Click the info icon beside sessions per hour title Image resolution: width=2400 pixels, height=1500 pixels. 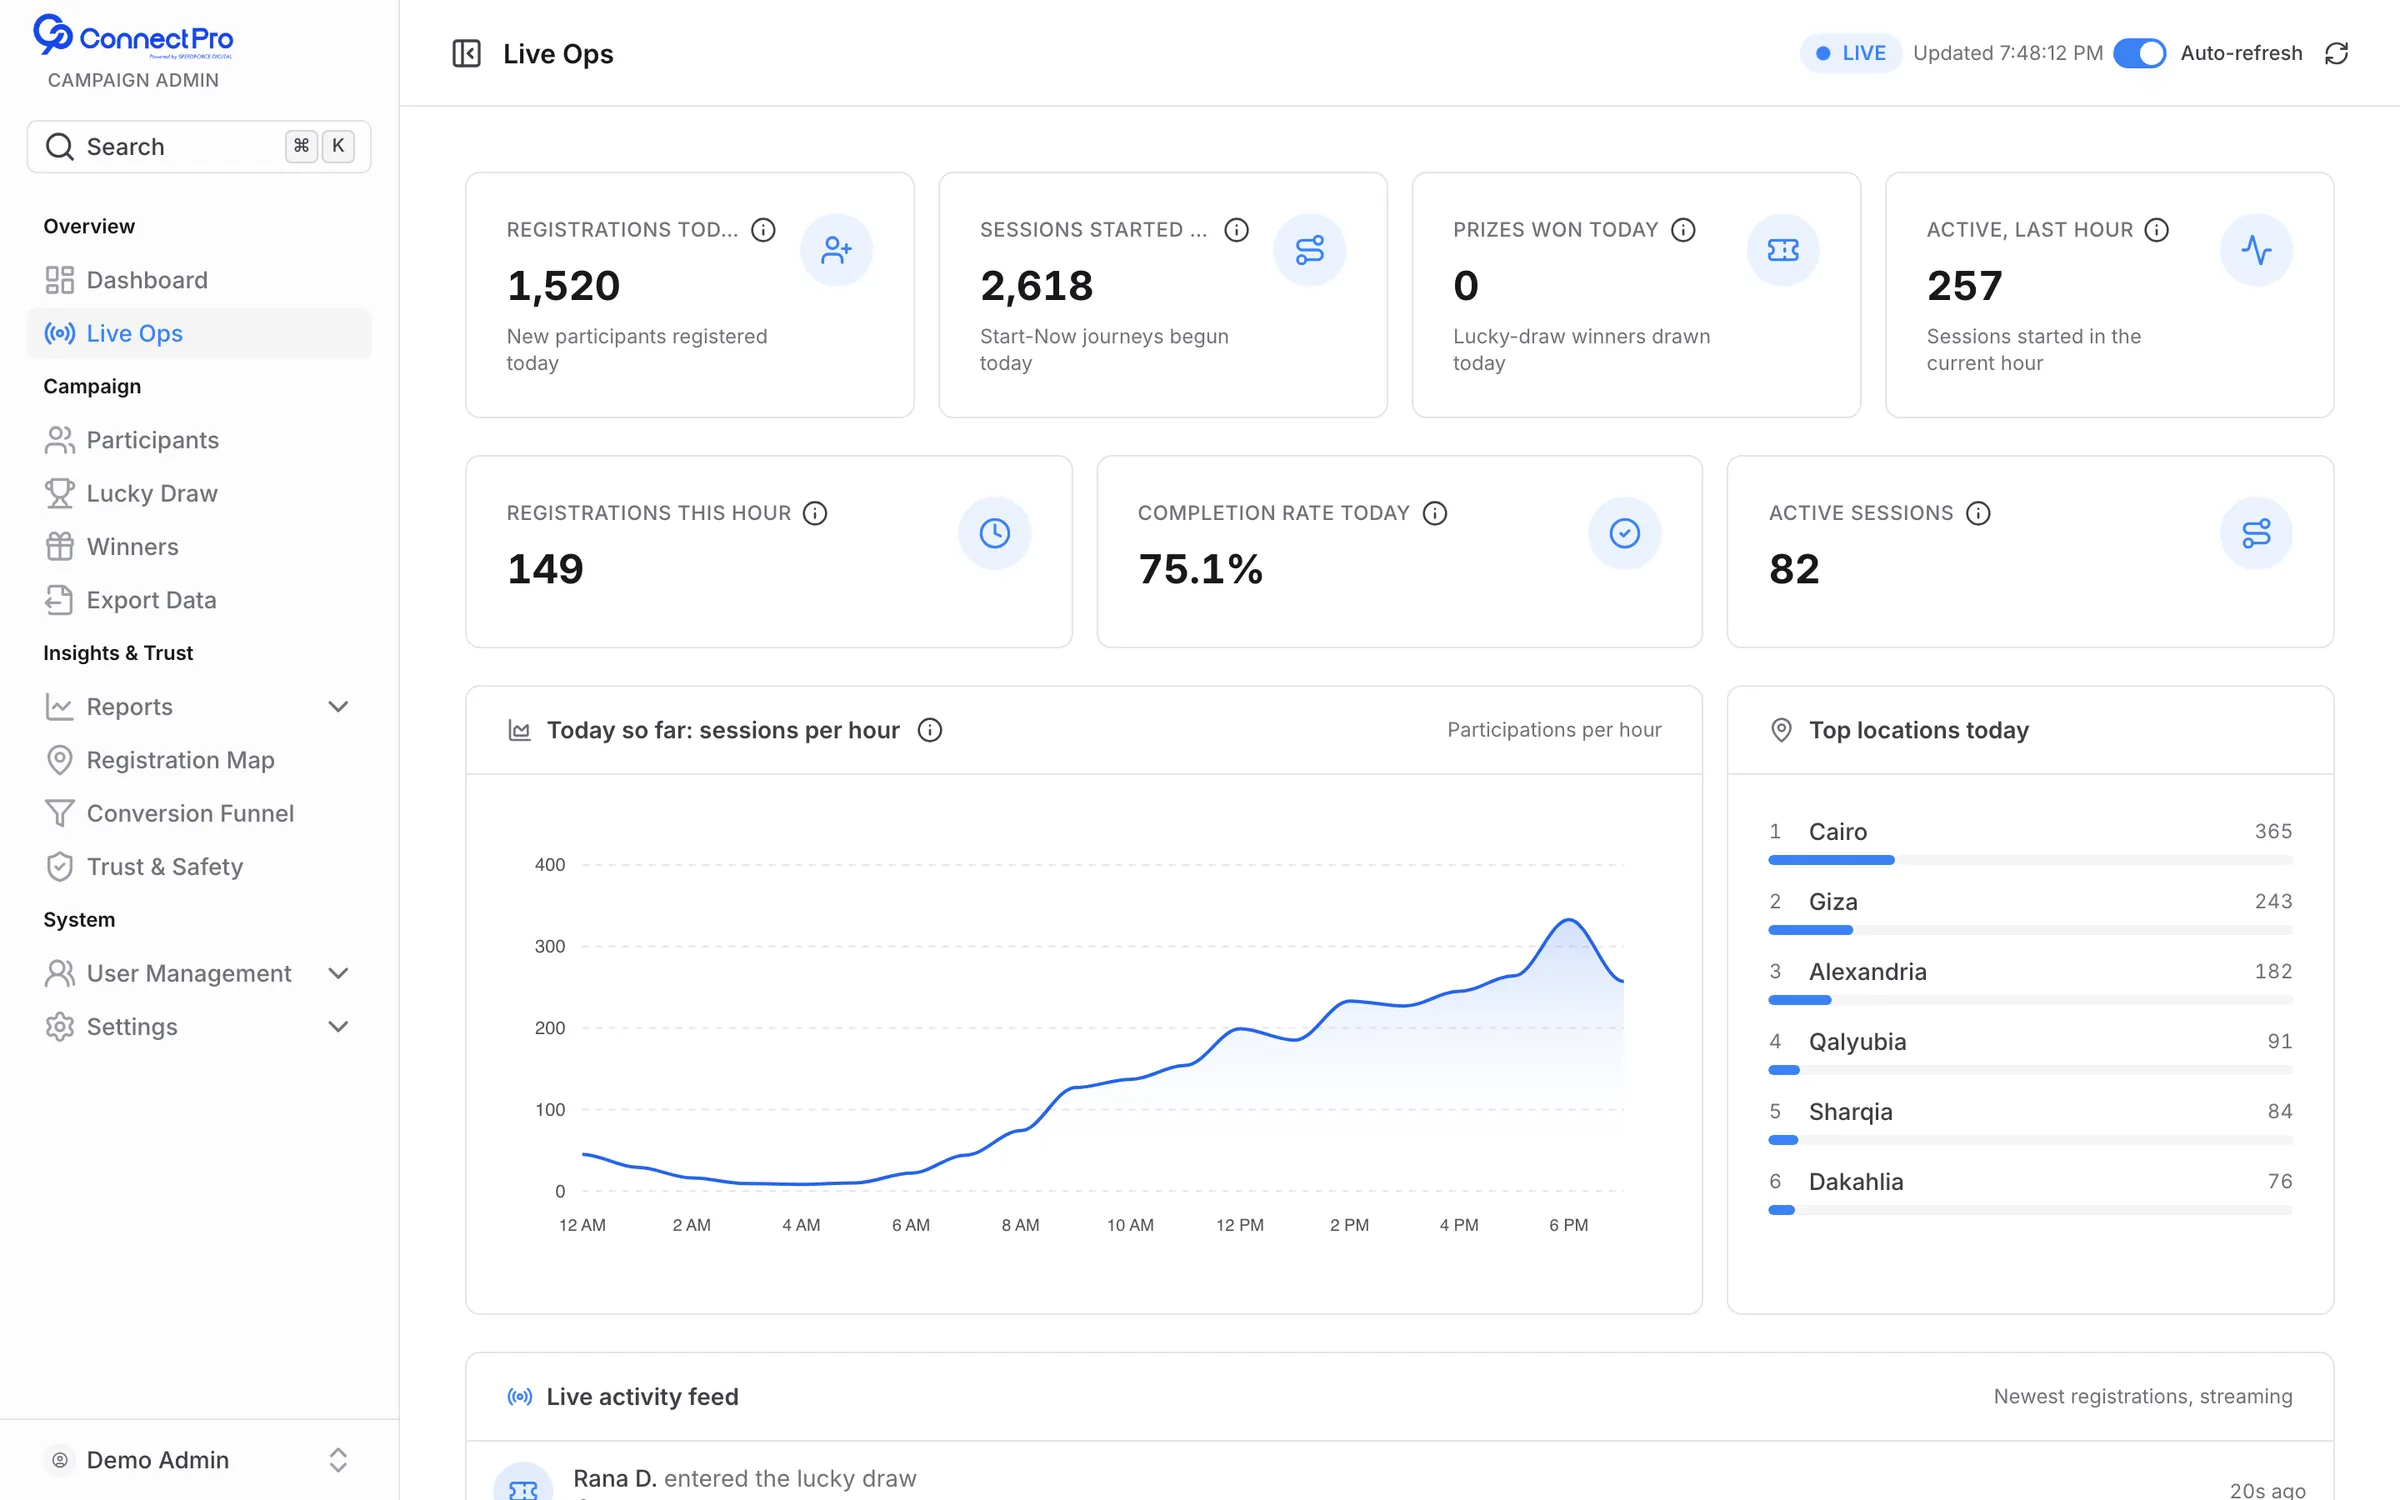930,730
